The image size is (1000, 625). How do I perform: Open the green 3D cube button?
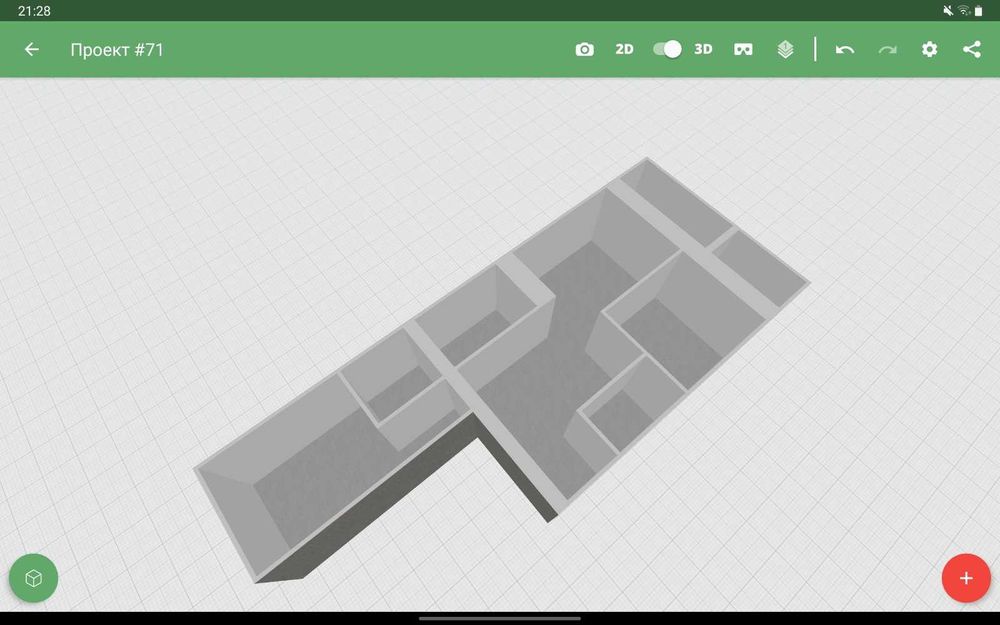point(33,578)
